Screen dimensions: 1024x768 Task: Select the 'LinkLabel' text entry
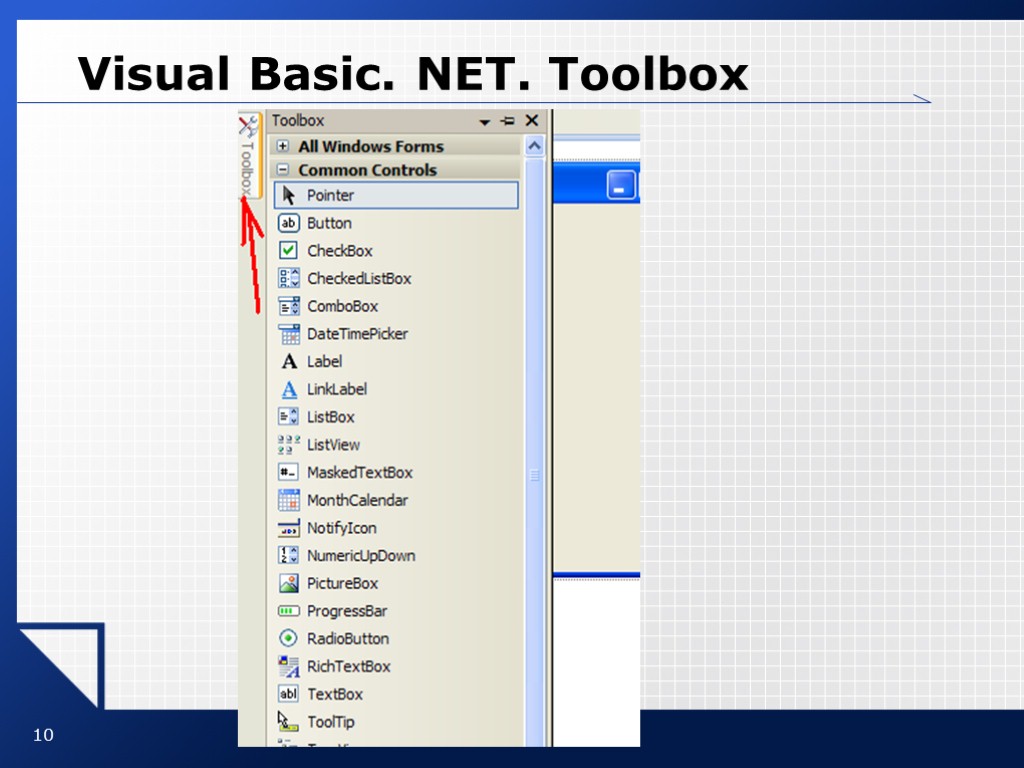click(x=337, y=389)
